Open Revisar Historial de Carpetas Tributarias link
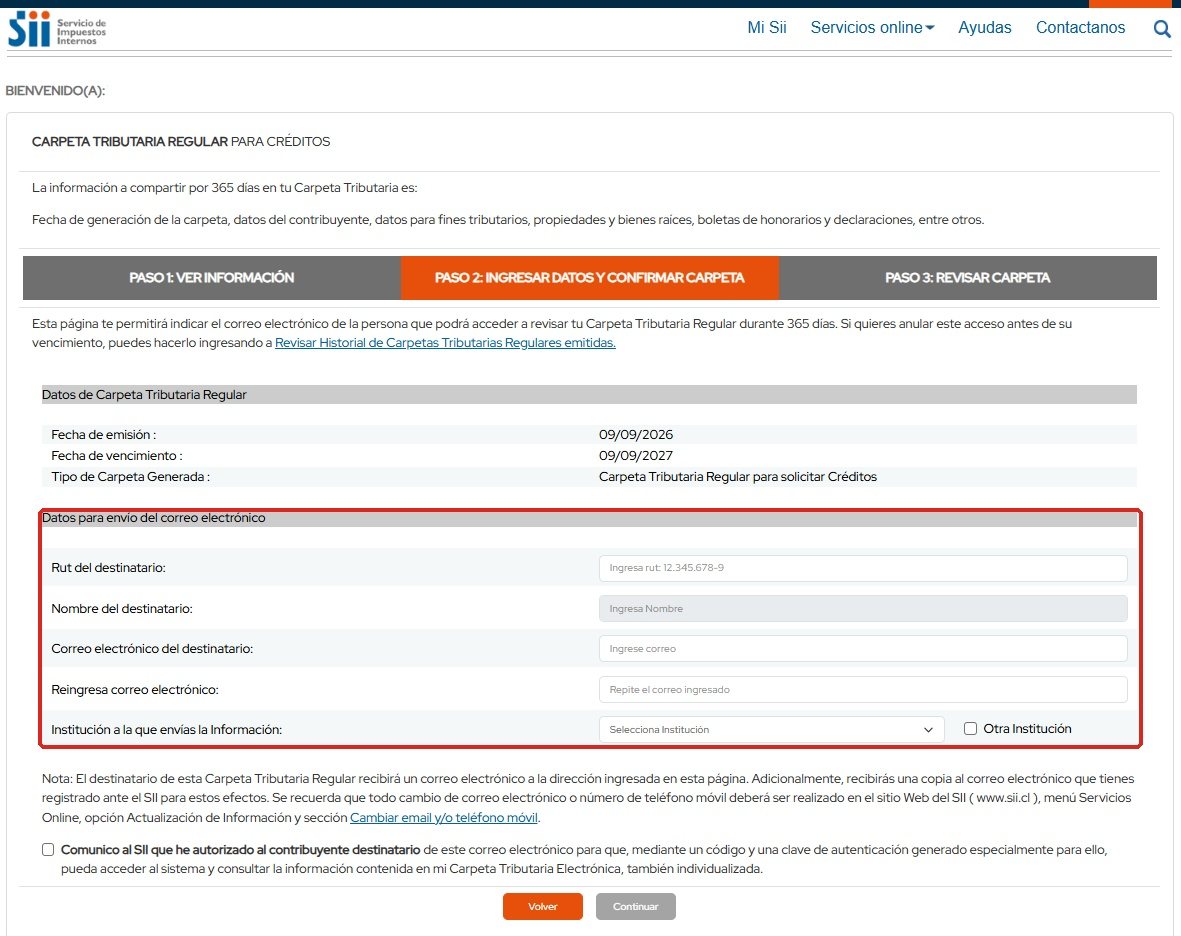The image size is (1181, 936). click(445, 343)
